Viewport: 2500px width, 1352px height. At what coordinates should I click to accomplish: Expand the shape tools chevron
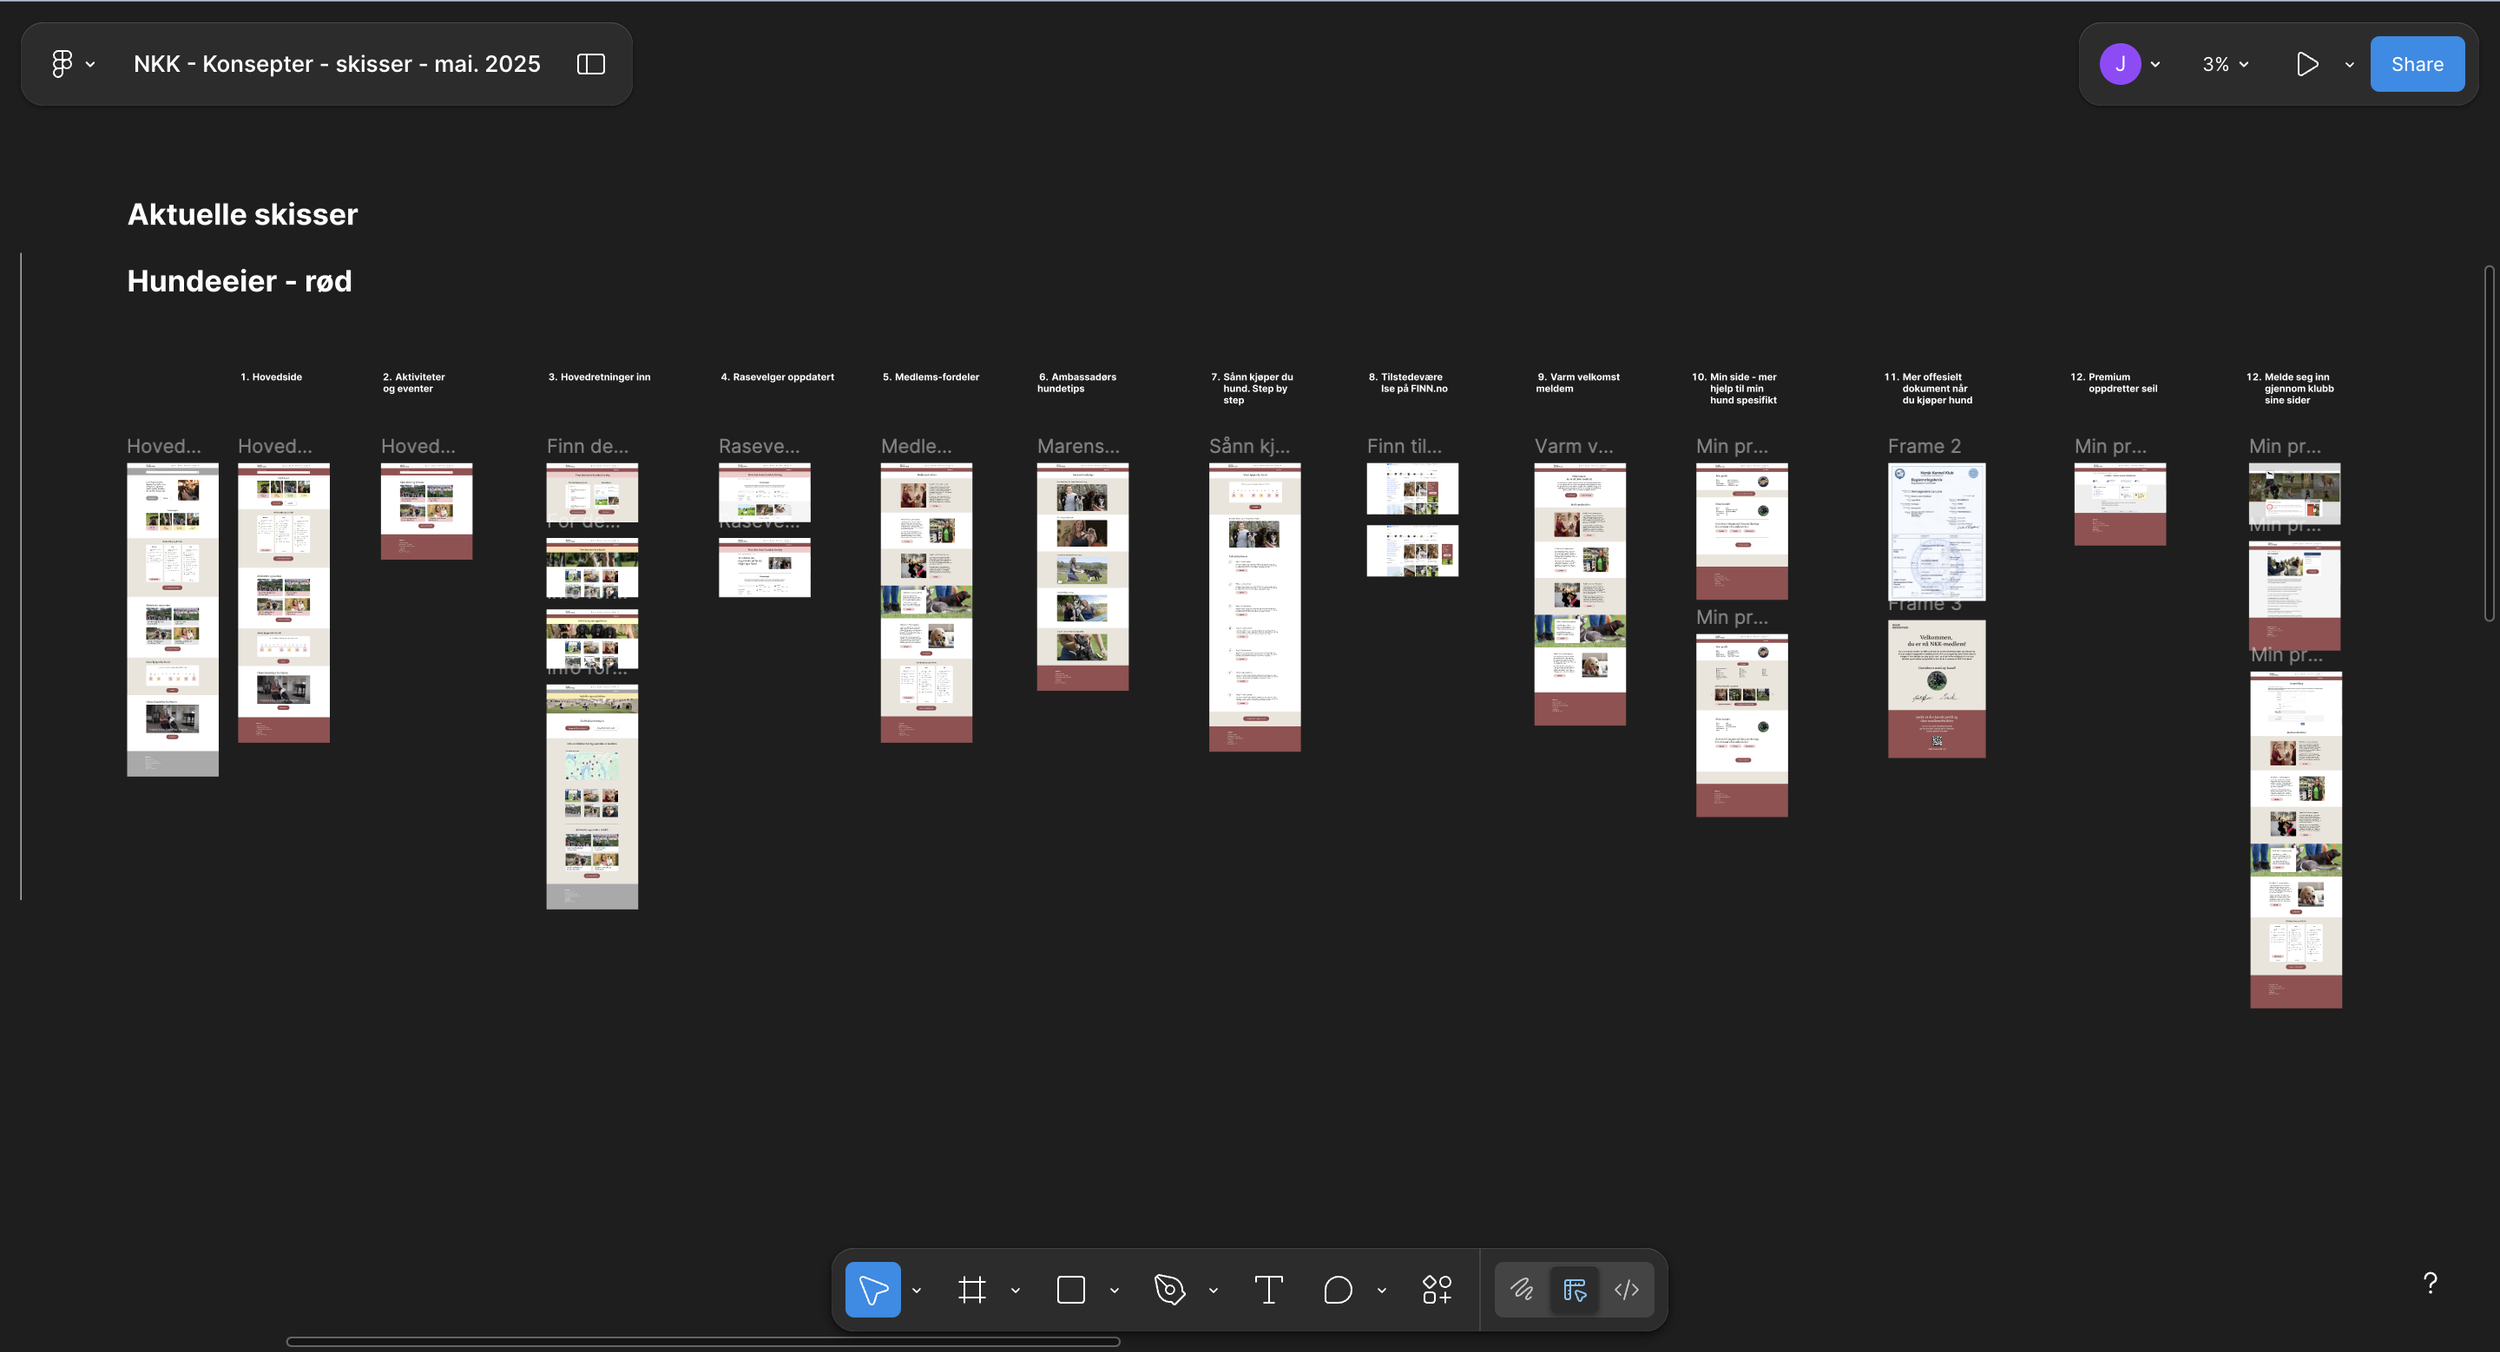coord(1114,1291)
